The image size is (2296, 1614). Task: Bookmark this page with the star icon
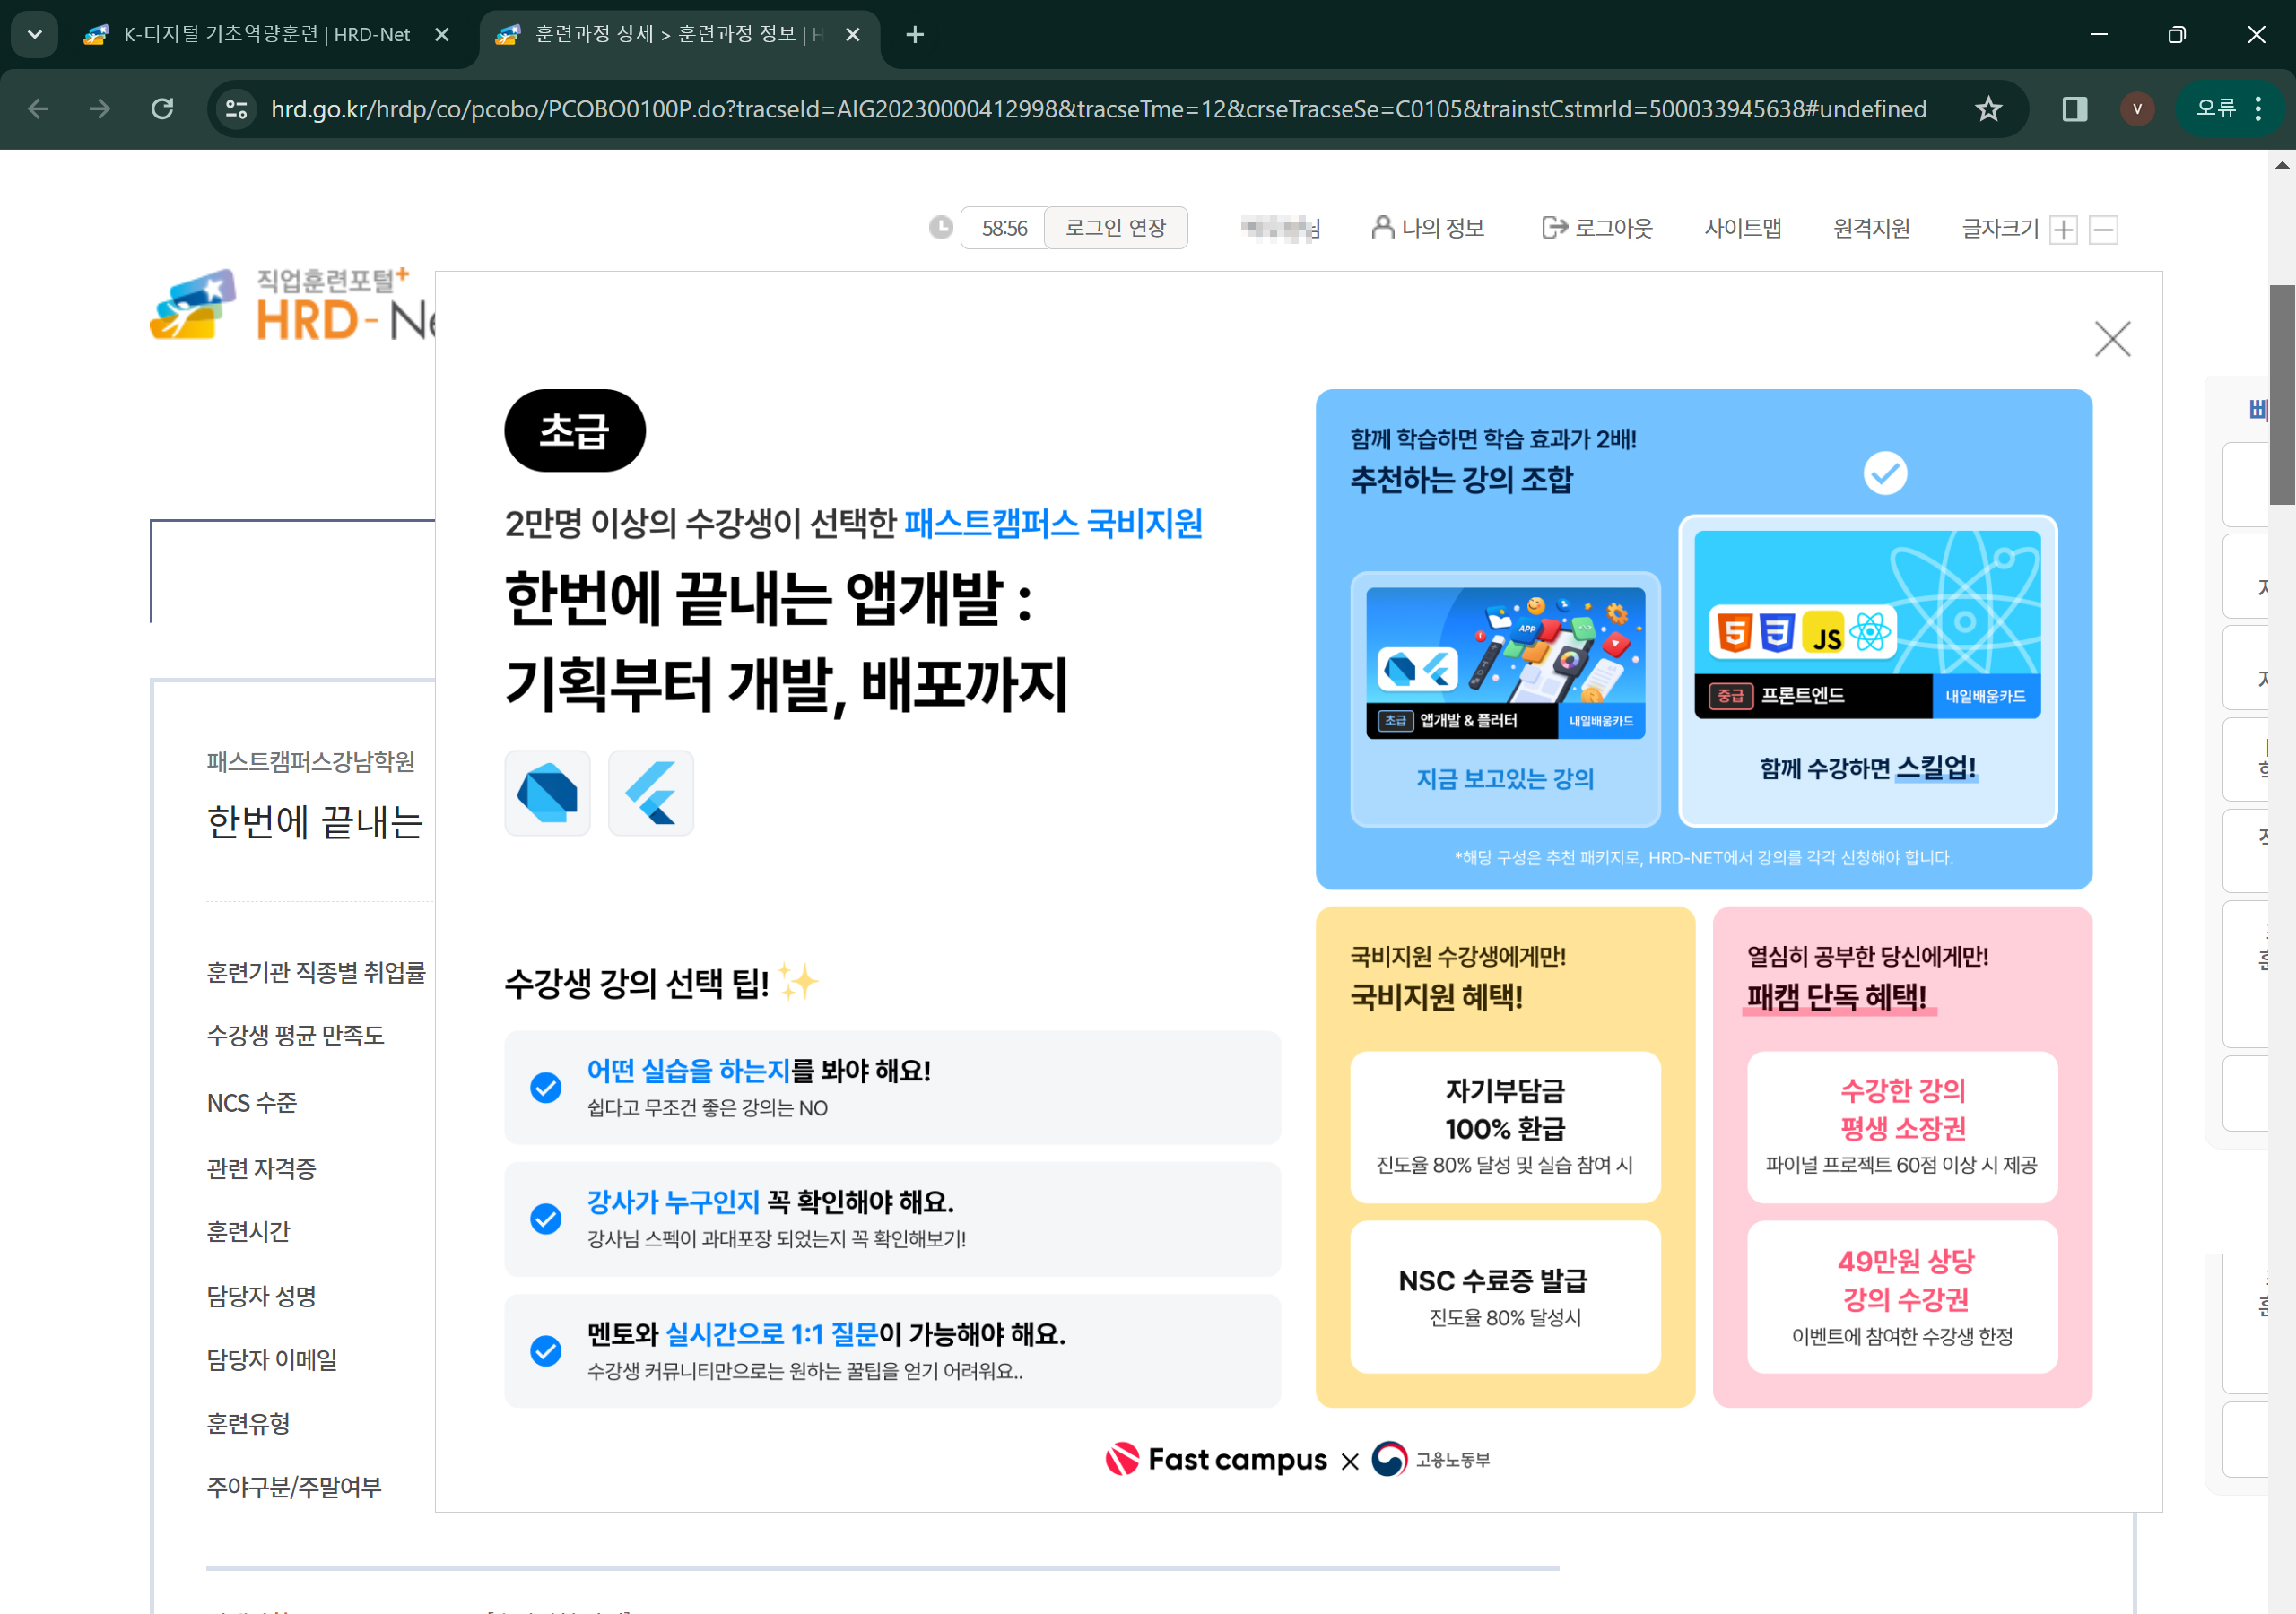point(1988,108)
